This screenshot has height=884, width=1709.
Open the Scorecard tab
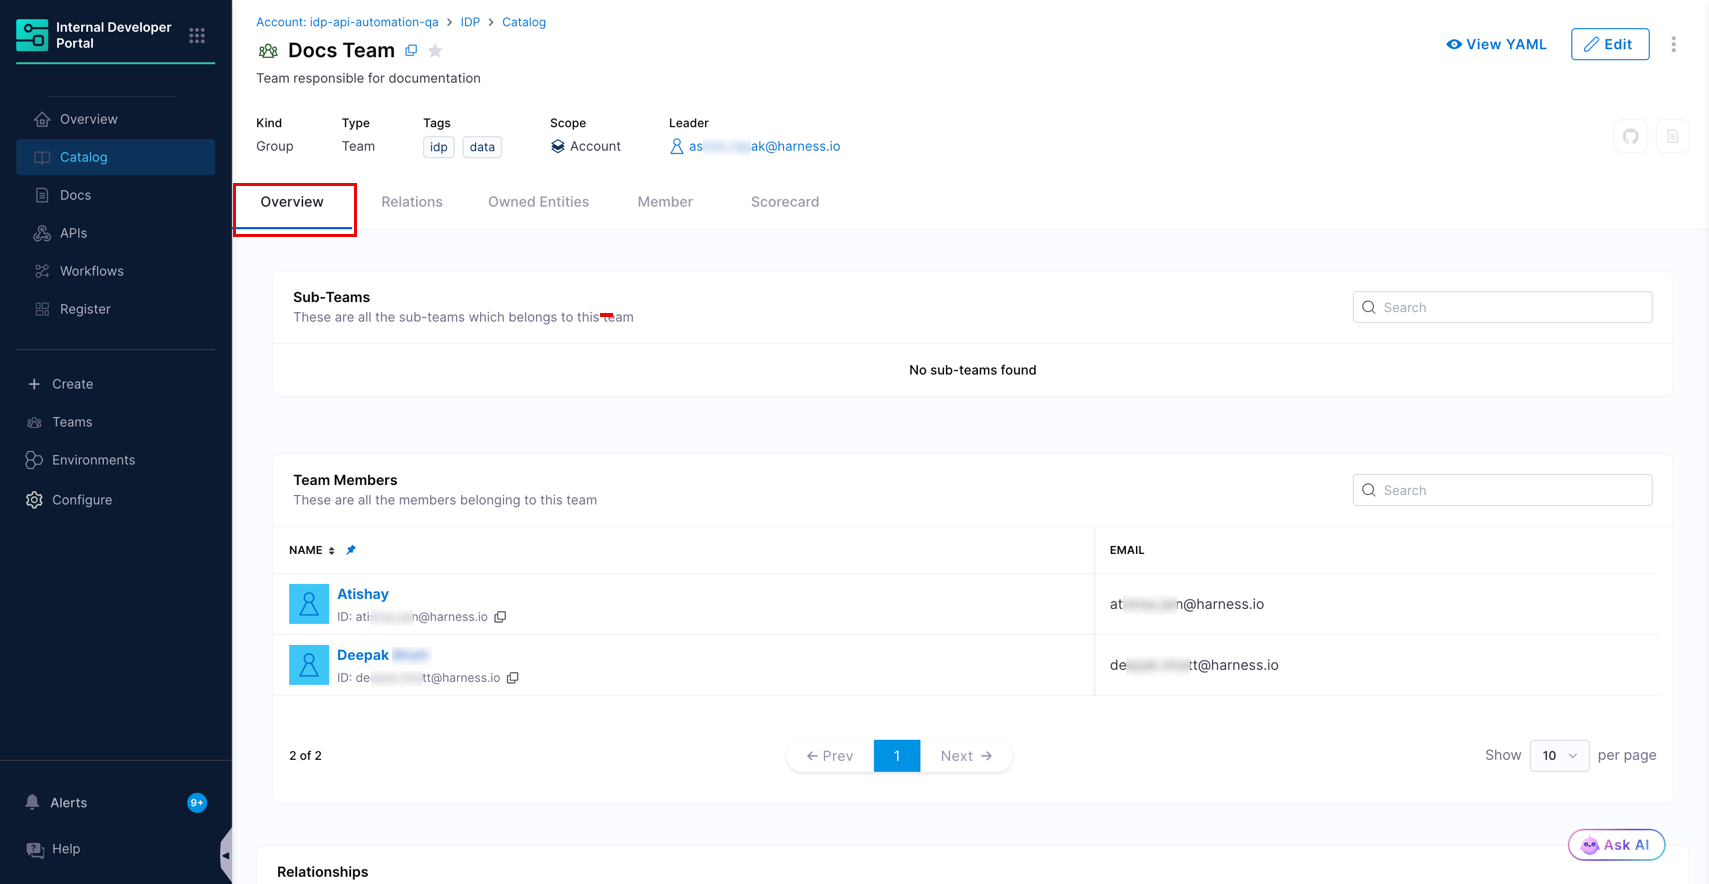tap(785, 202)
